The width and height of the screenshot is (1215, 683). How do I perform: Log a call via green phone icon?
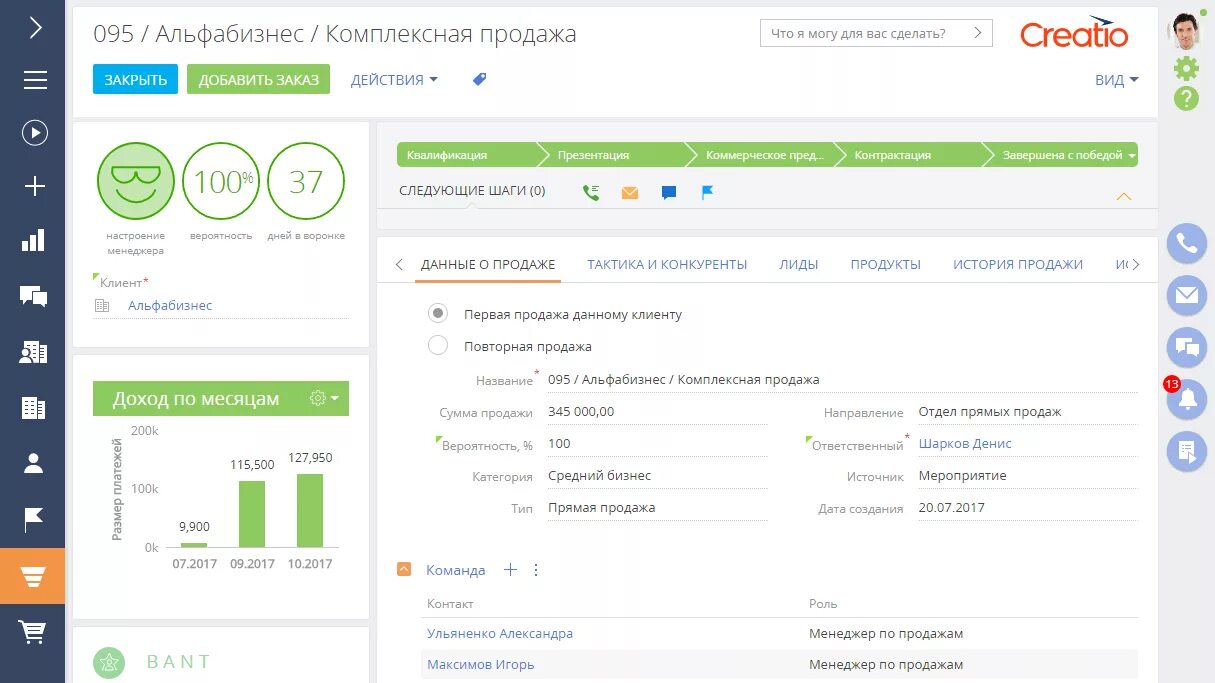pyautogui.click(x=591, y=192)
